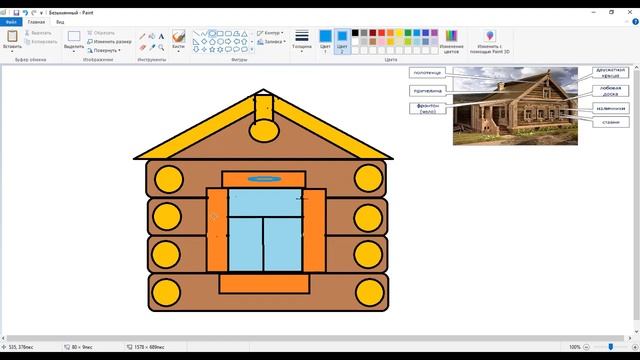Activate Color 1 foreground selector

pyautogui.click(x=325, y=41)
